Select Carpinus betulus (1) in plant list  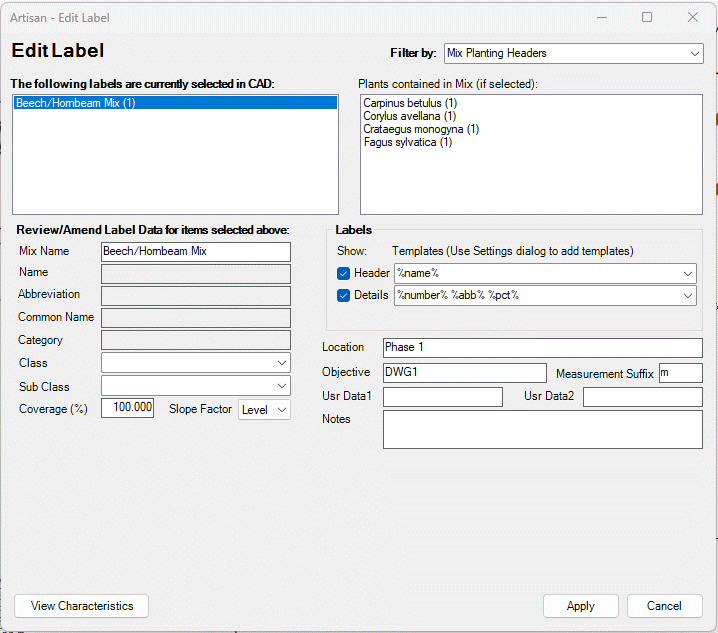pyautogui.click(x=410, y=103)
